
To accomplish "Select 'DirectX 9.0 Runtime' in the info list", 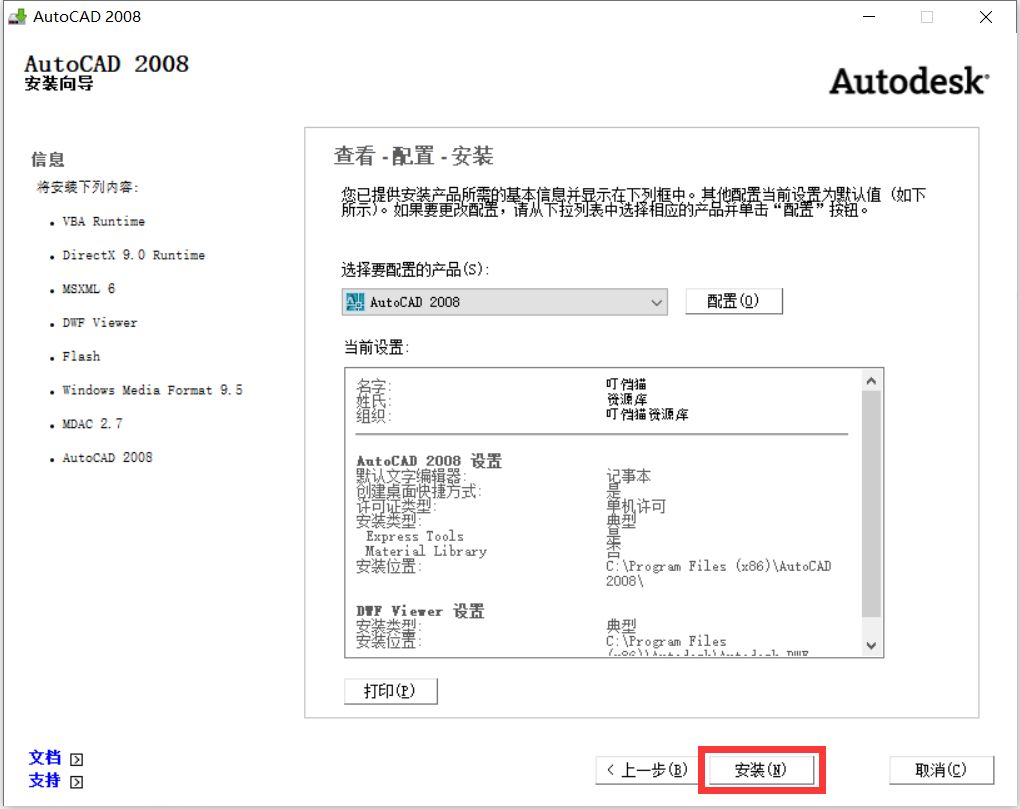I will [133, 256].
